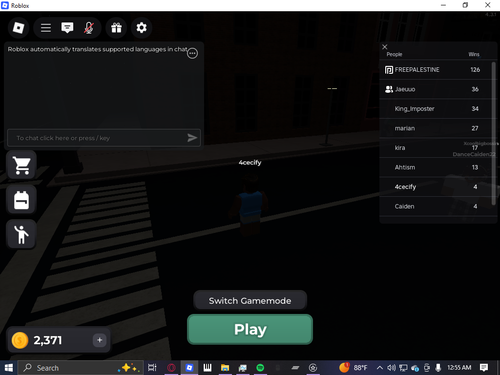Open the weather 88°F taskbar widget

point(353,368)
